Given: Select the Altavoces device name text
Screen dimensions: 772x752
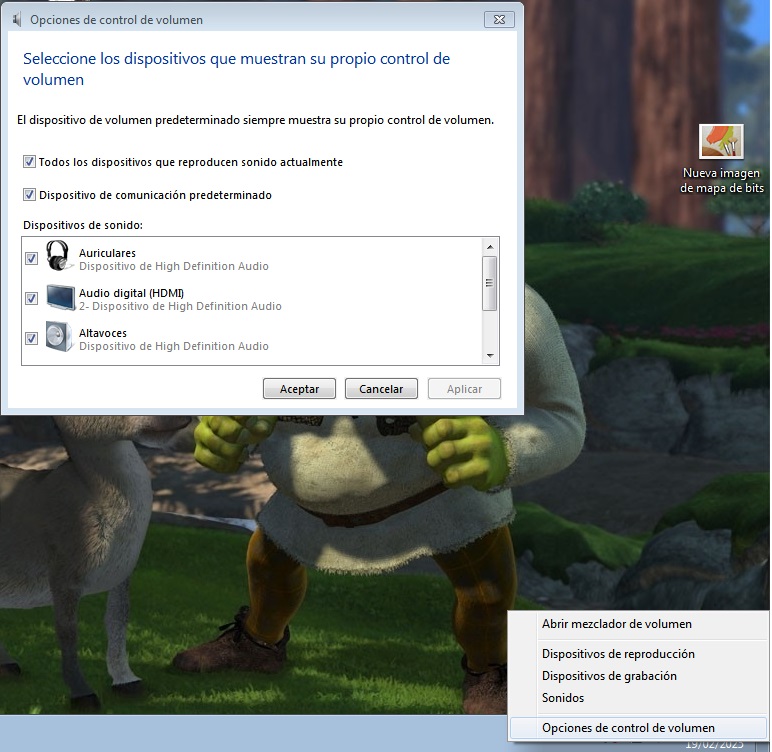Looking at the screenshot, I should click(x=103, y=333).
